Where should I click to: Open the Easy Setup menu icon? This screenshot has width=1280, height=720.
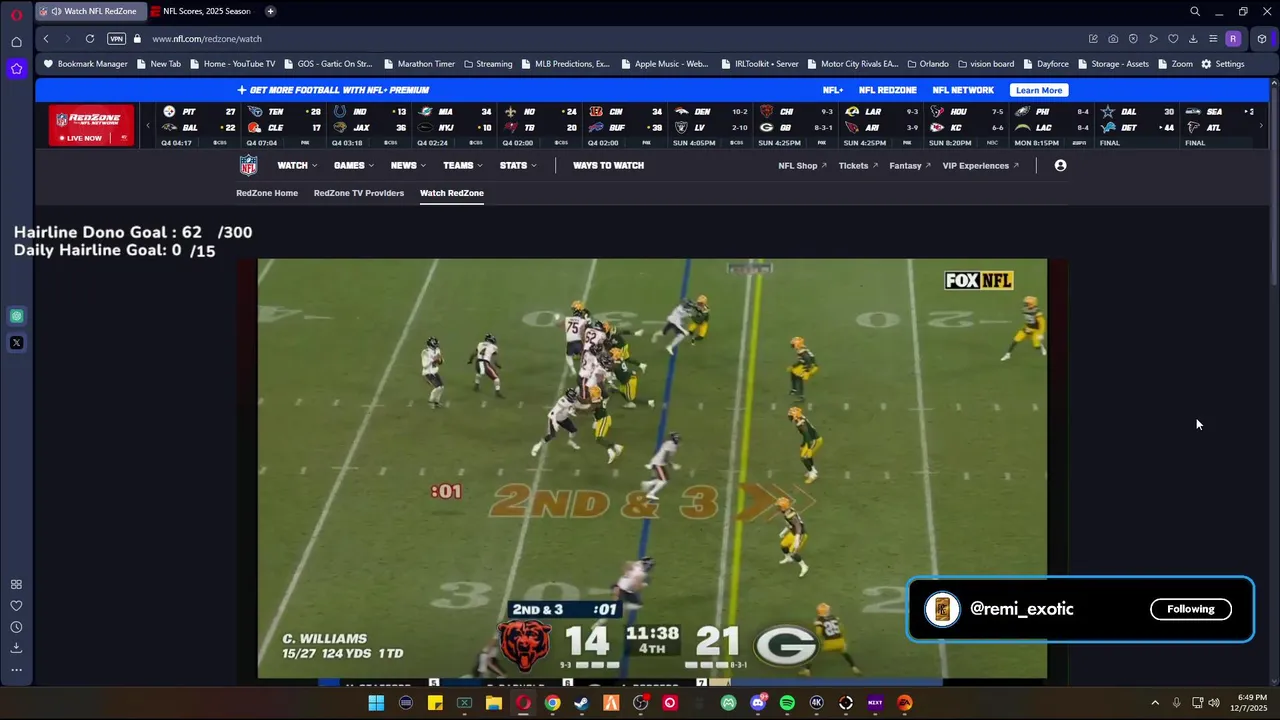[x=1213, y=39]
